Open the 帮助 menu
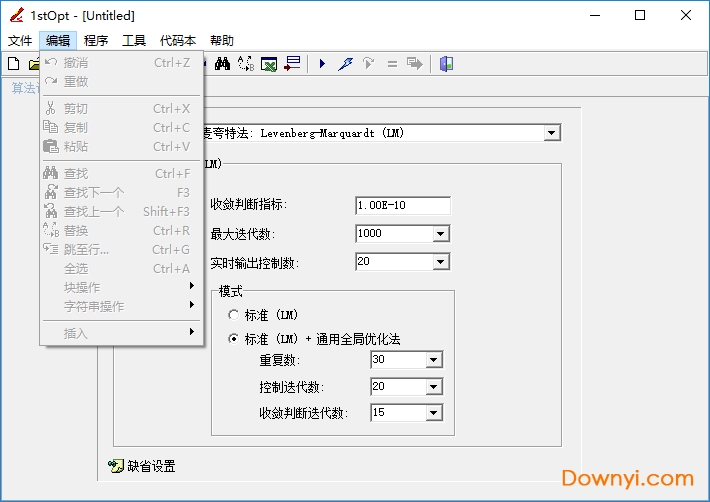The width and height of the screenshot is (710, 502). [x=222, y=41]
